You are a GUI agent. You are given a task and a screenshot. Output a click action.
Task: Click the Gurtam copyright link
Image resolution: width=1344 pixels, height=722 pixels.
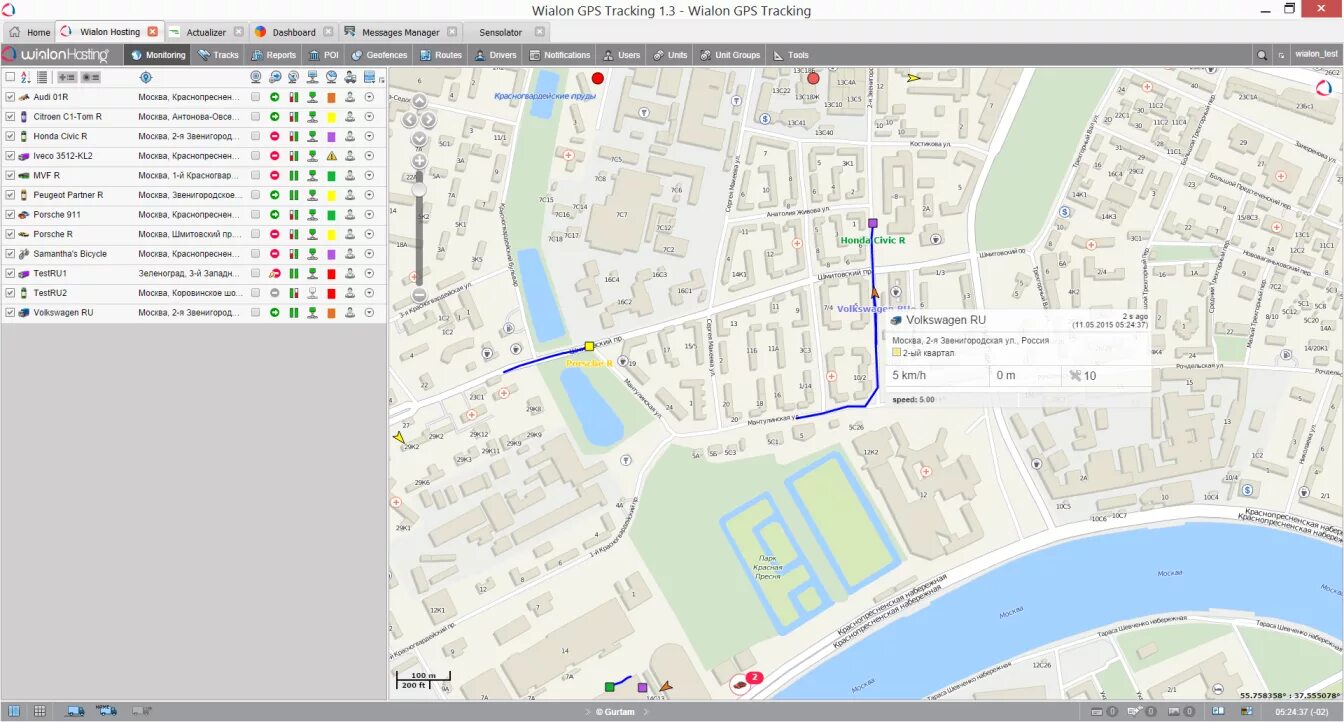(x=615, y=712)
